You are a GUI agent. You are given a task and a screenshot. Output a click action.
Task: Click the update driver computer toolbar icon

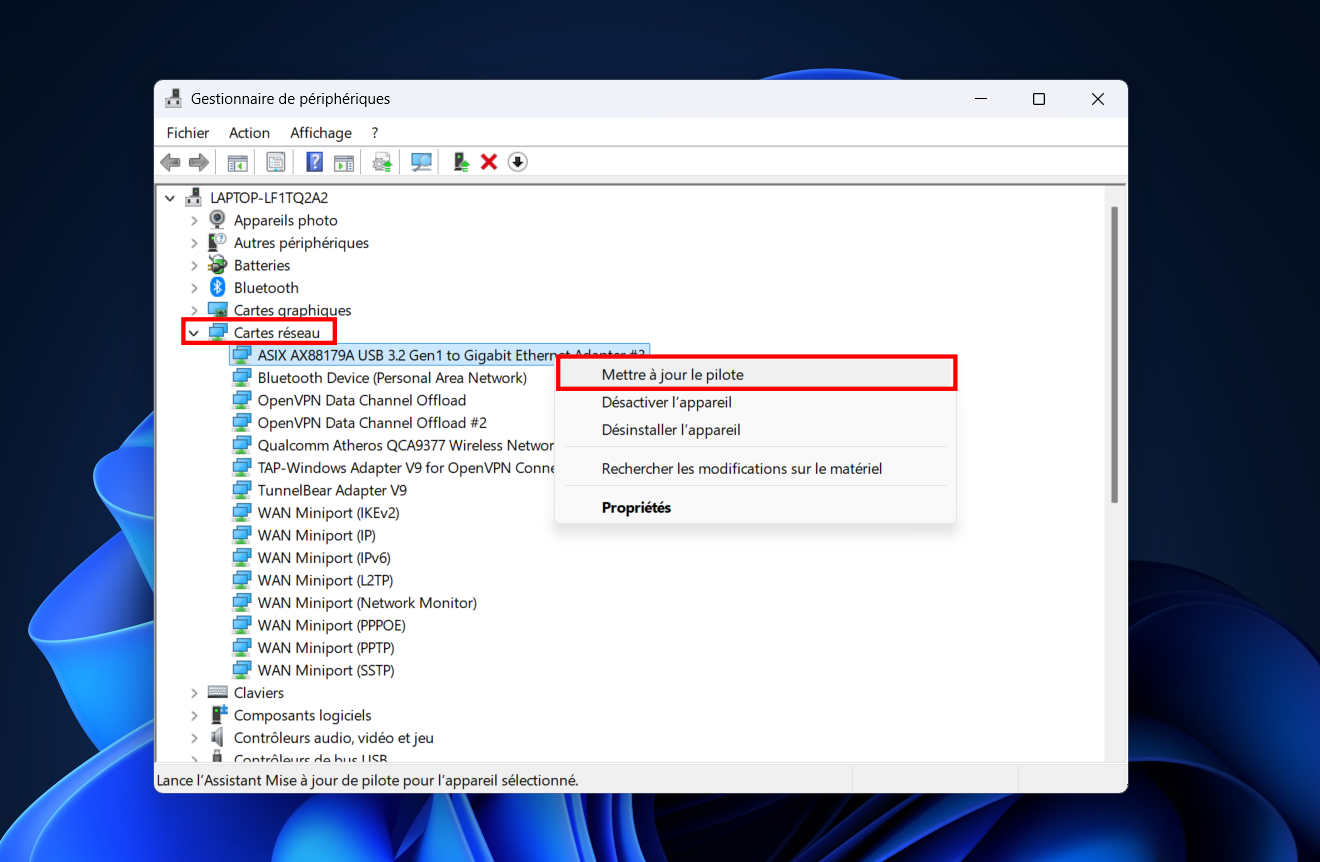point(461,162)
